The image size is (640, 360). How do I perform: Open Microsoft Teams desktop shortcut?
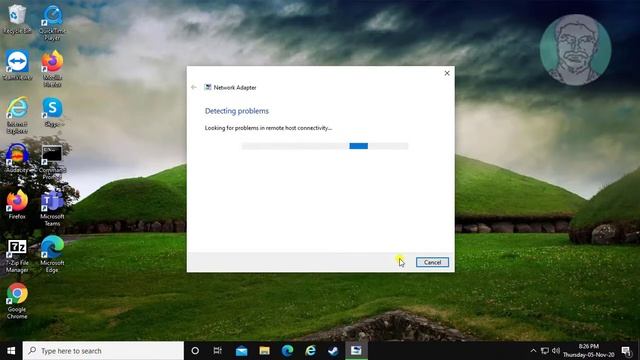click(x=52, y=208)
